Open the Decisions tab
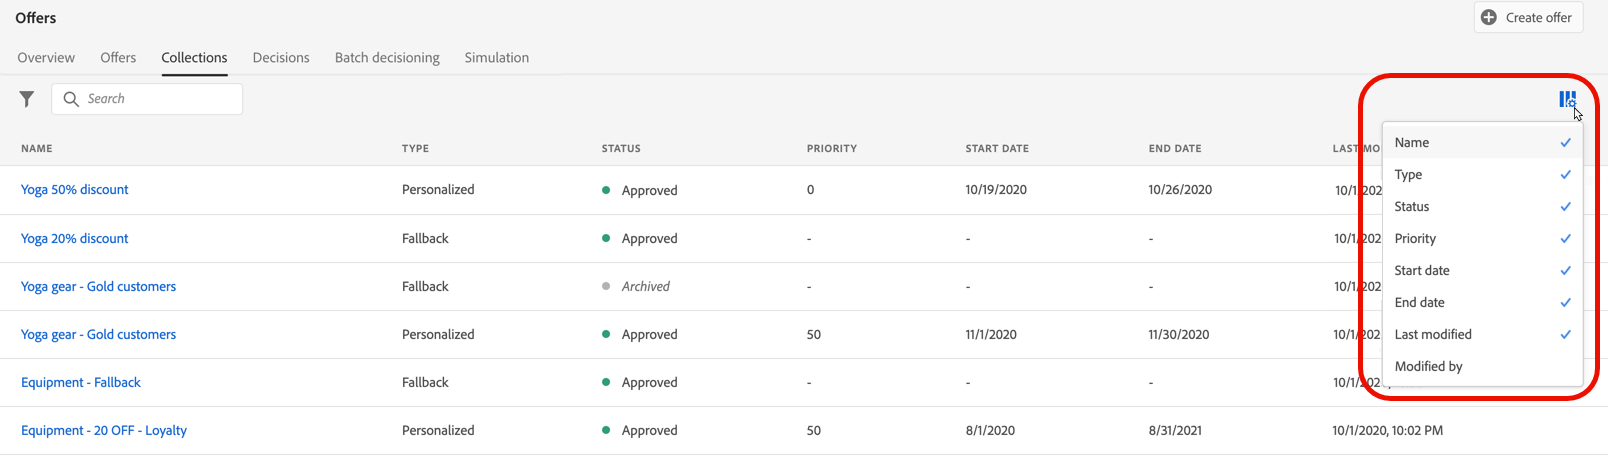This screenshot has width=1608, height=458. 281,58
